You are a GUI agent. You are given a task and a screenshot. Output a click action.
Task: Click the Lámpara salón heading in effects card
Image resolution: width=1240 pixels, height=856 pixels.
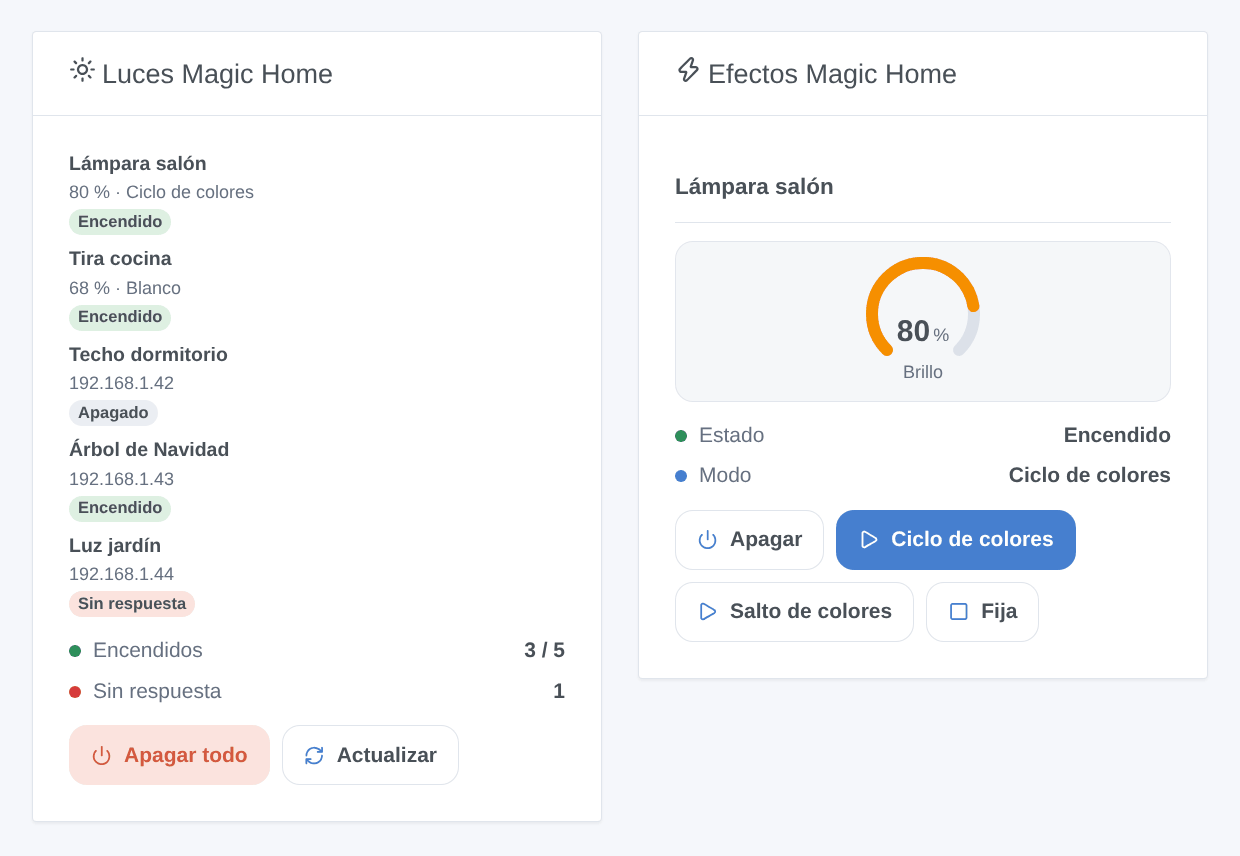[x=754, y=187]
